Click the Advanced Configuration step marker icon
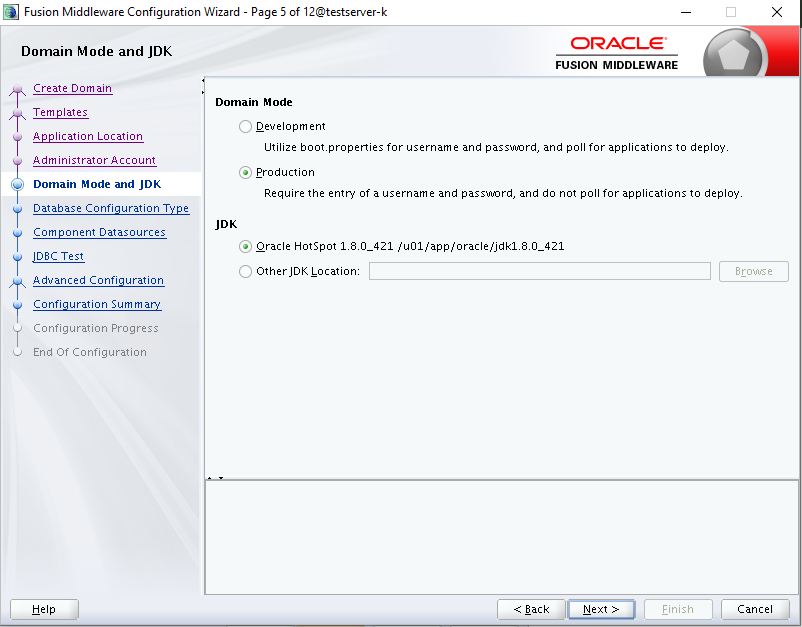Viewport: 802px width, 627px height. (17, 282)
